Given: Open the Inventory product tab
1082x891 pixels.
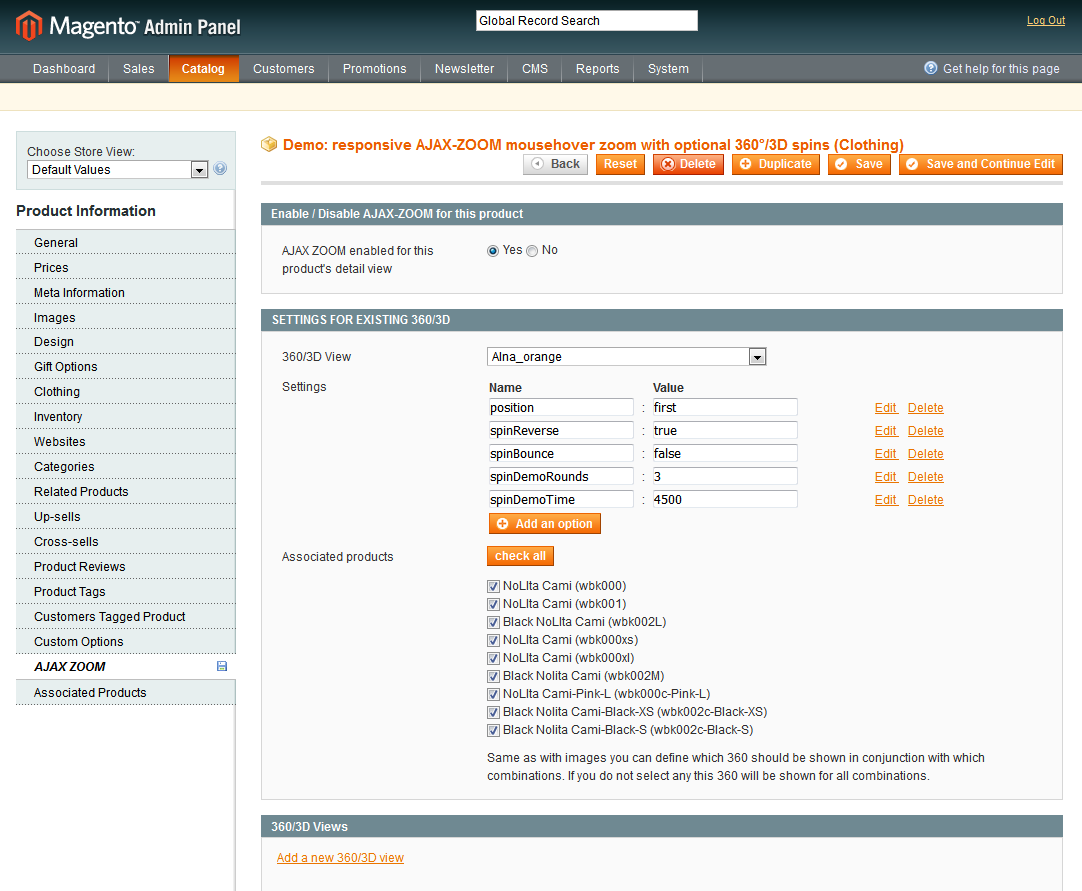Looking at the screenshot, I should point(126,417).
